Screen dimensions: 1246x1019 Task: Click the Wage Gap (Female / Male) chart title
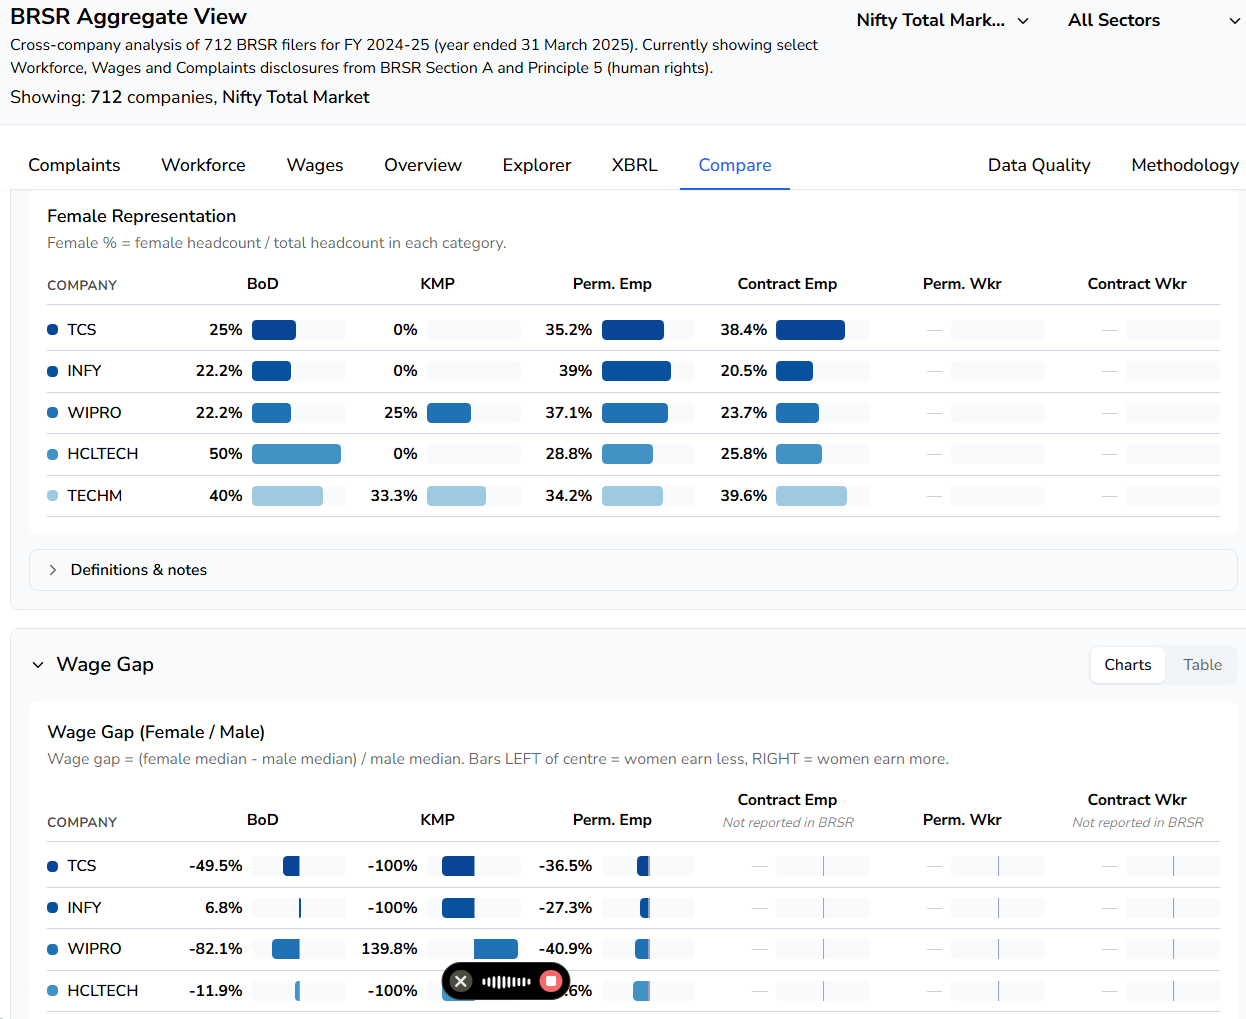[x=156, y=732]
